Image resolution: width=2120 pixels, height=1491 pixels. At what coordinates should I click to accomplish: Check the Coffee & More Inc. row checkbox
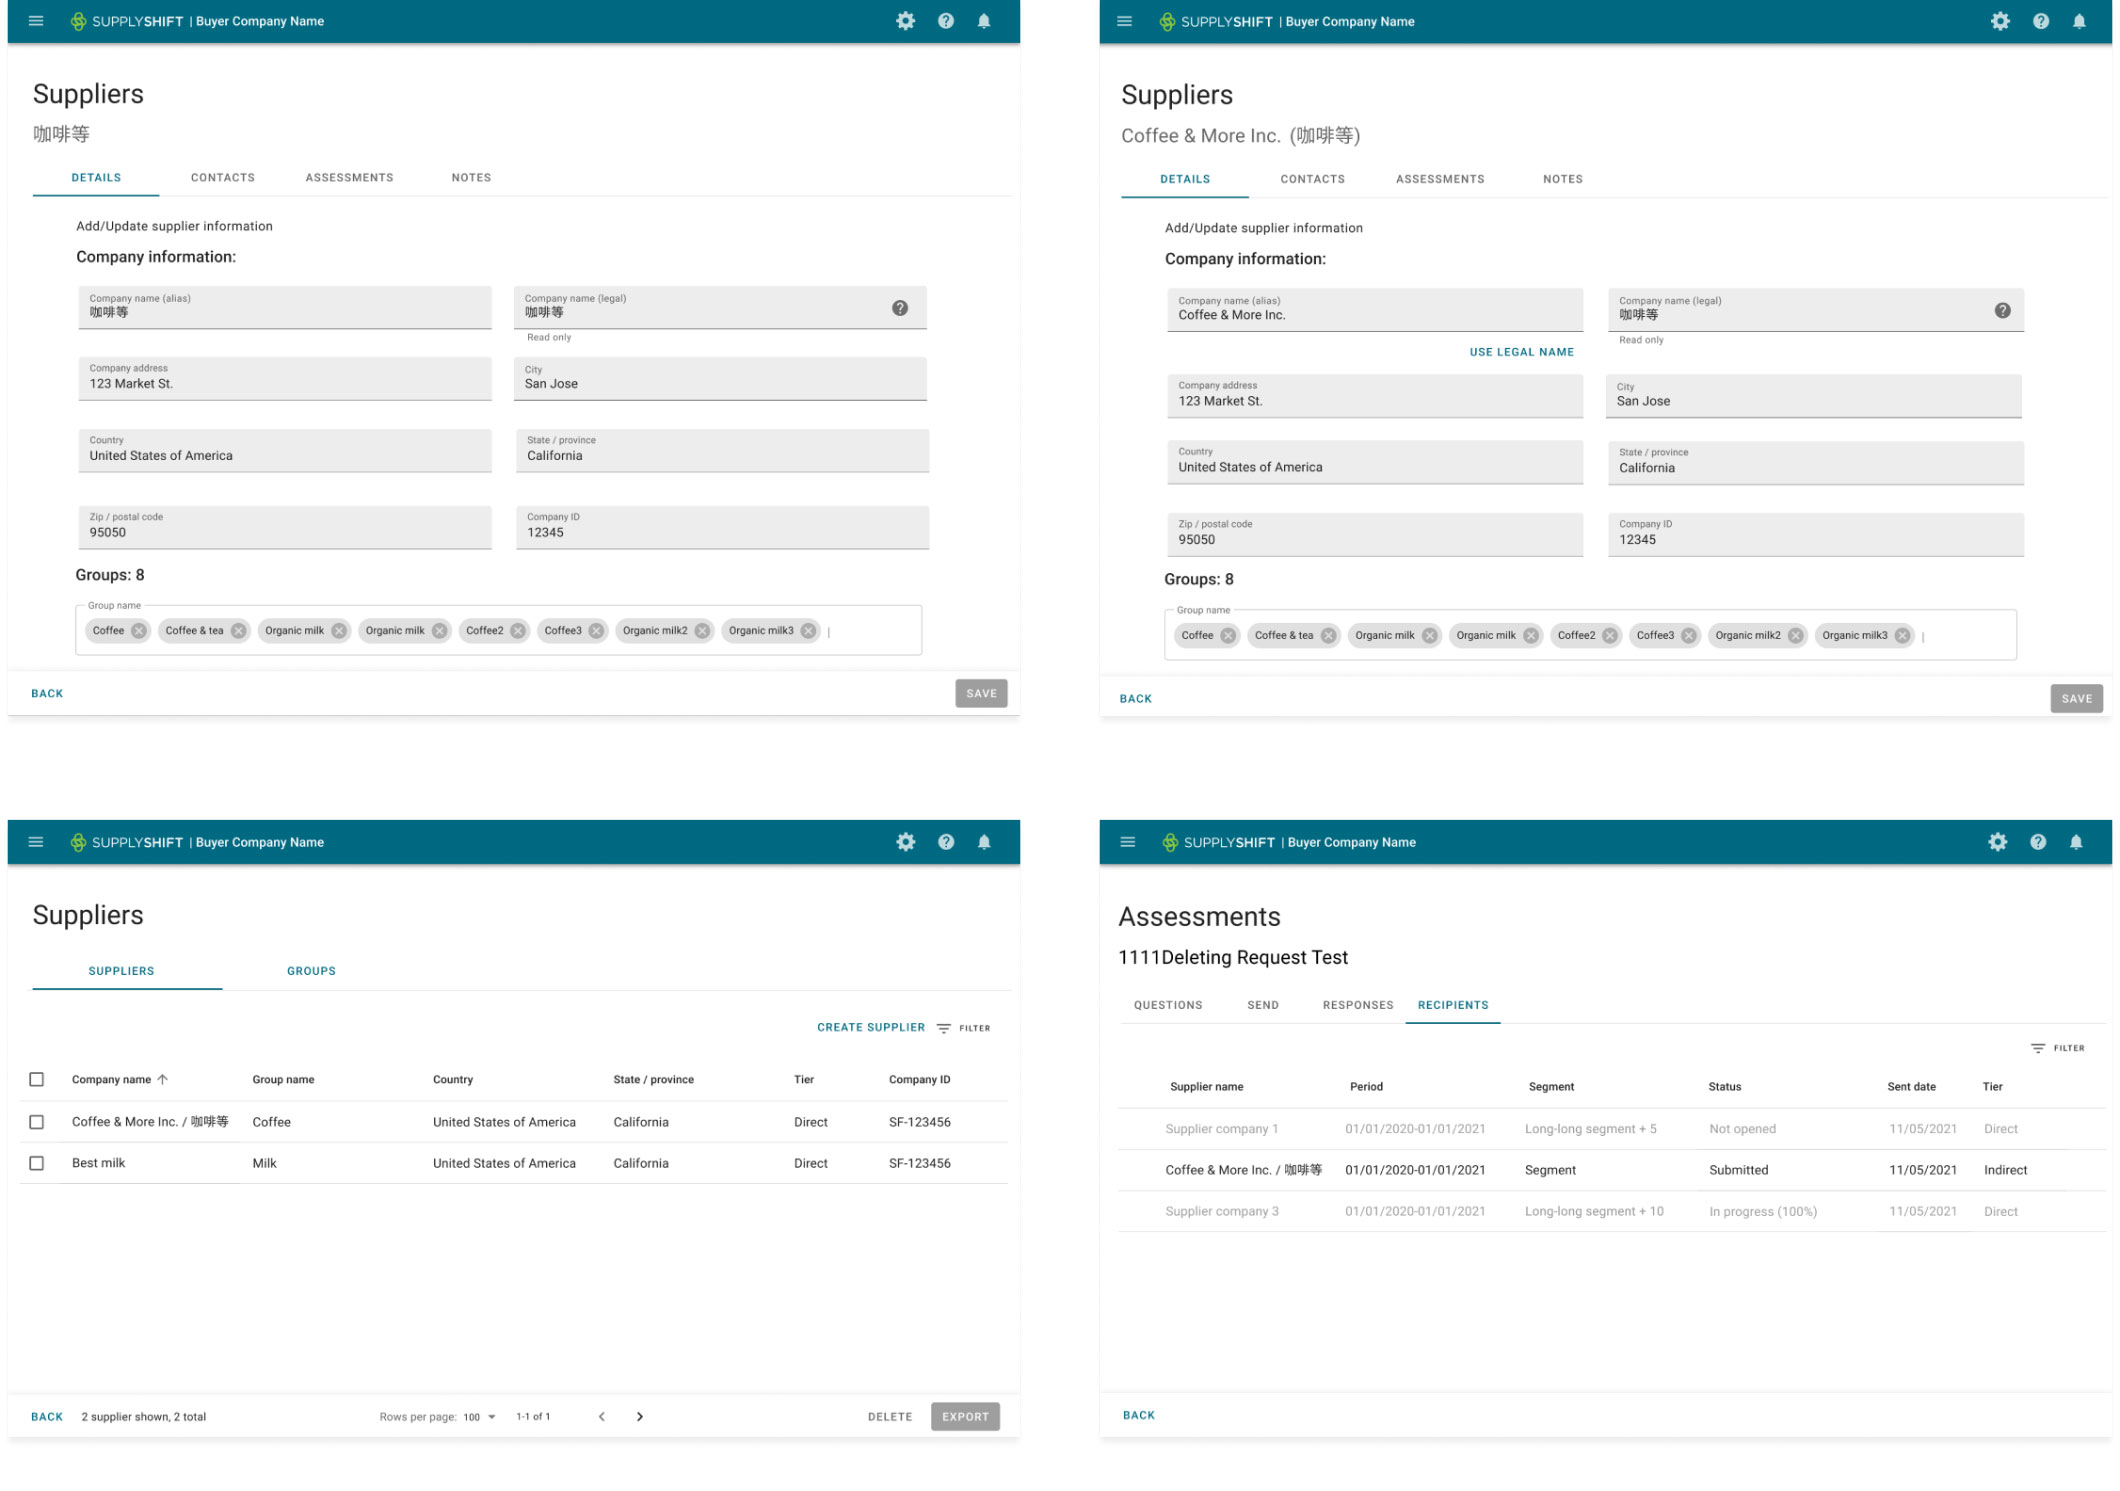[37, 1122]
